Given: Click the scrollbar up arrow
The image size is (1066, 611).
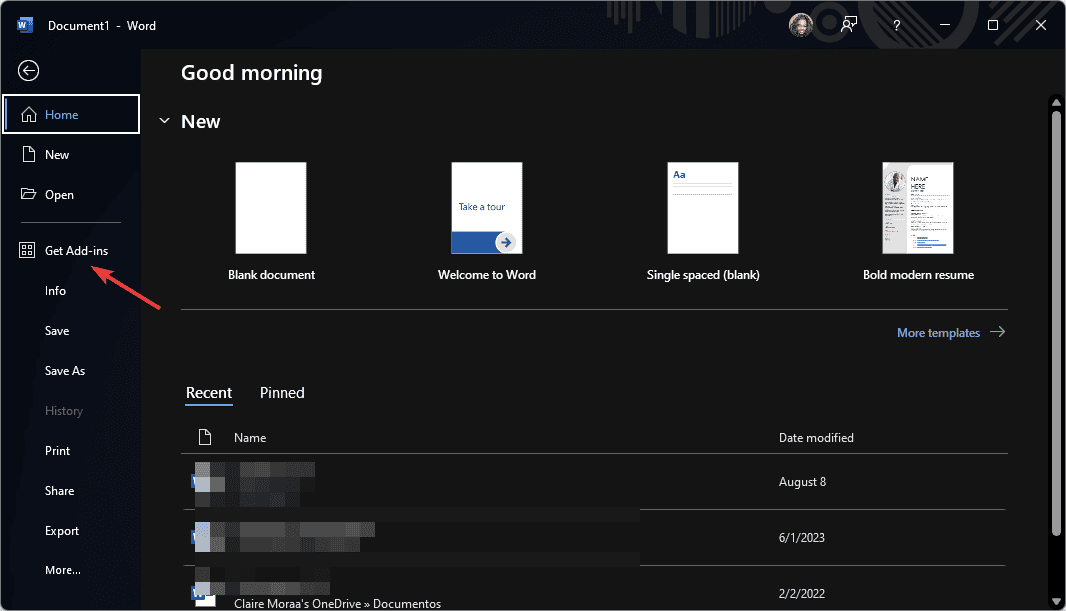Looking at the screenshot, I should [1056, 103].
